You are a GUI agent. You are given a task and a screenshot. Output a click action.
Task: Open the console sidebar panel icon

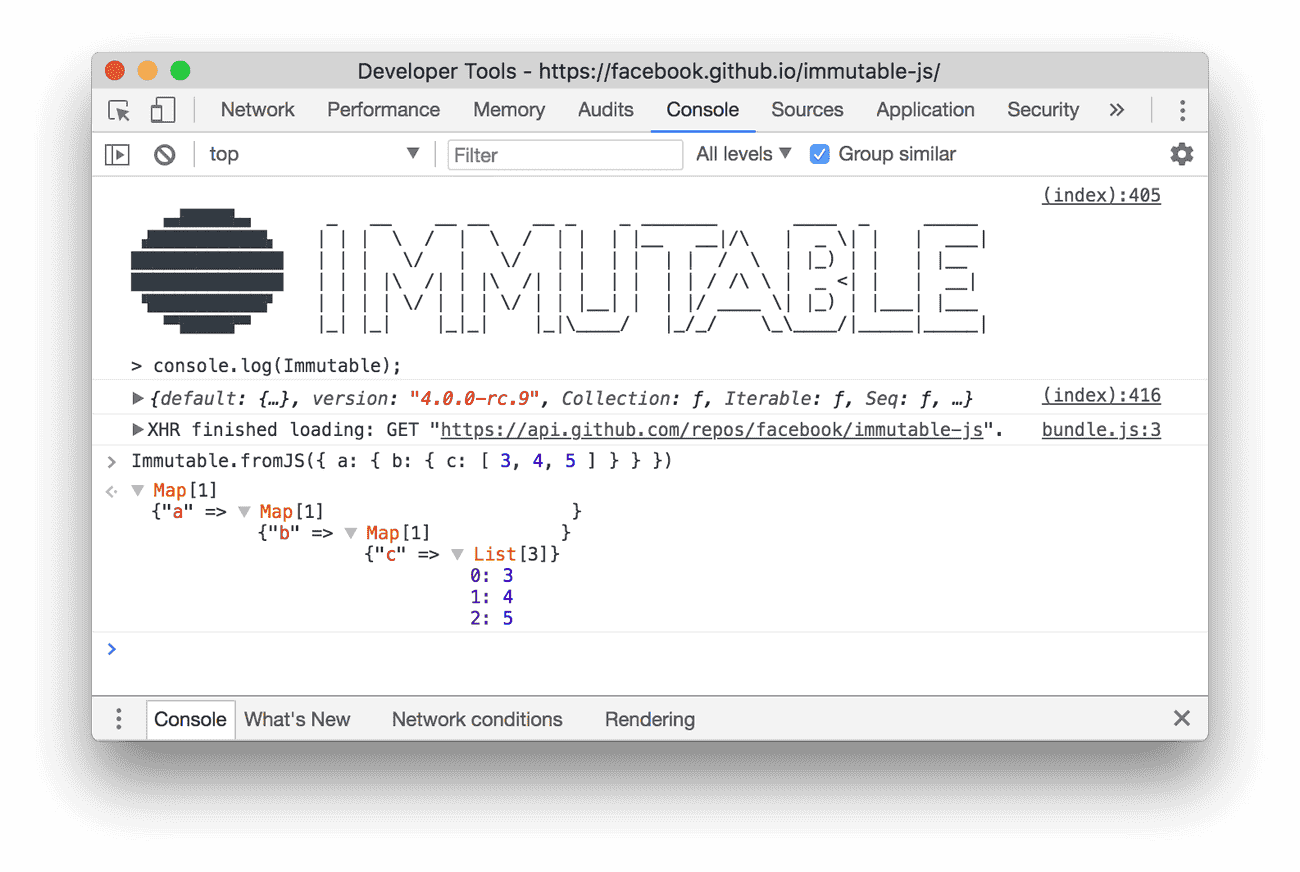coord(117,154)
